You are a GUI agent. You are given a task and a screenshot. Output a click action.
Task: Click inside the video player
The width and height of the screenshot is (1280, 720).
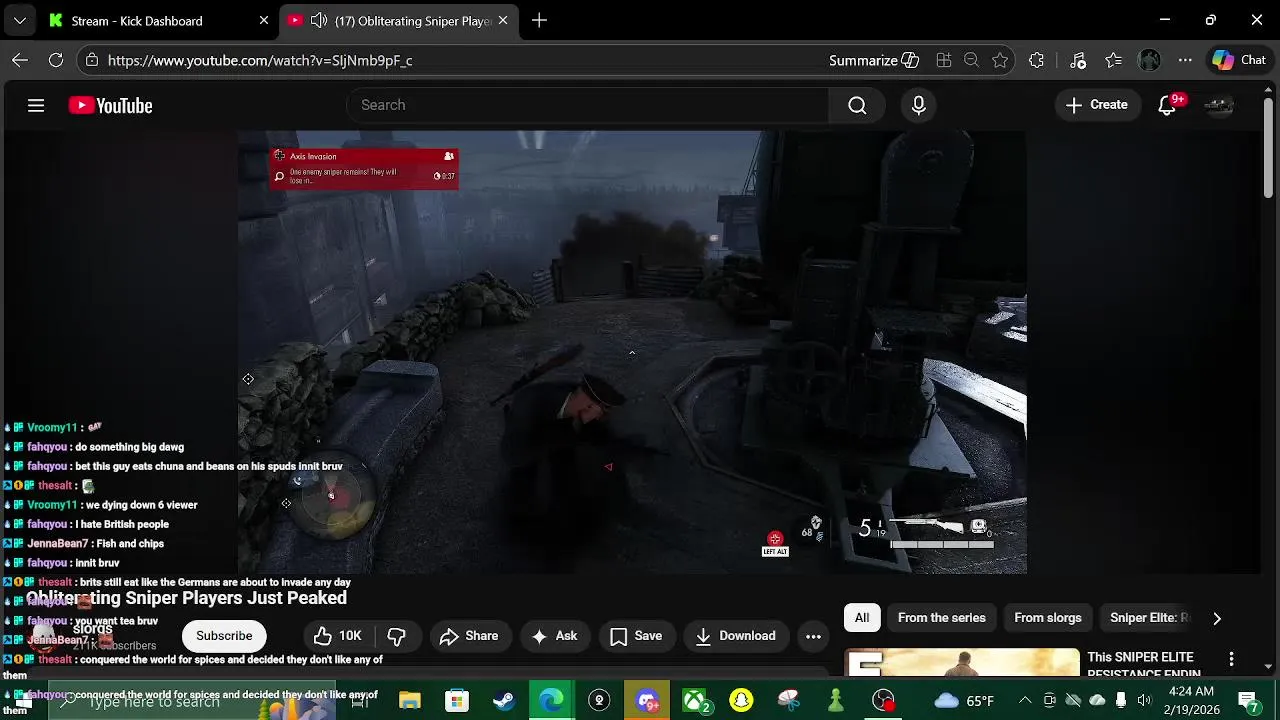point(632,352)
